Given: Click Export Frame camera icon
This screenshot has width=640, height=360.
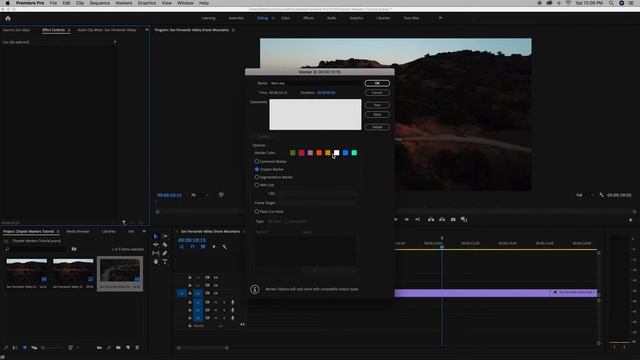Looking at the screenshot, I should pos(453,220).
